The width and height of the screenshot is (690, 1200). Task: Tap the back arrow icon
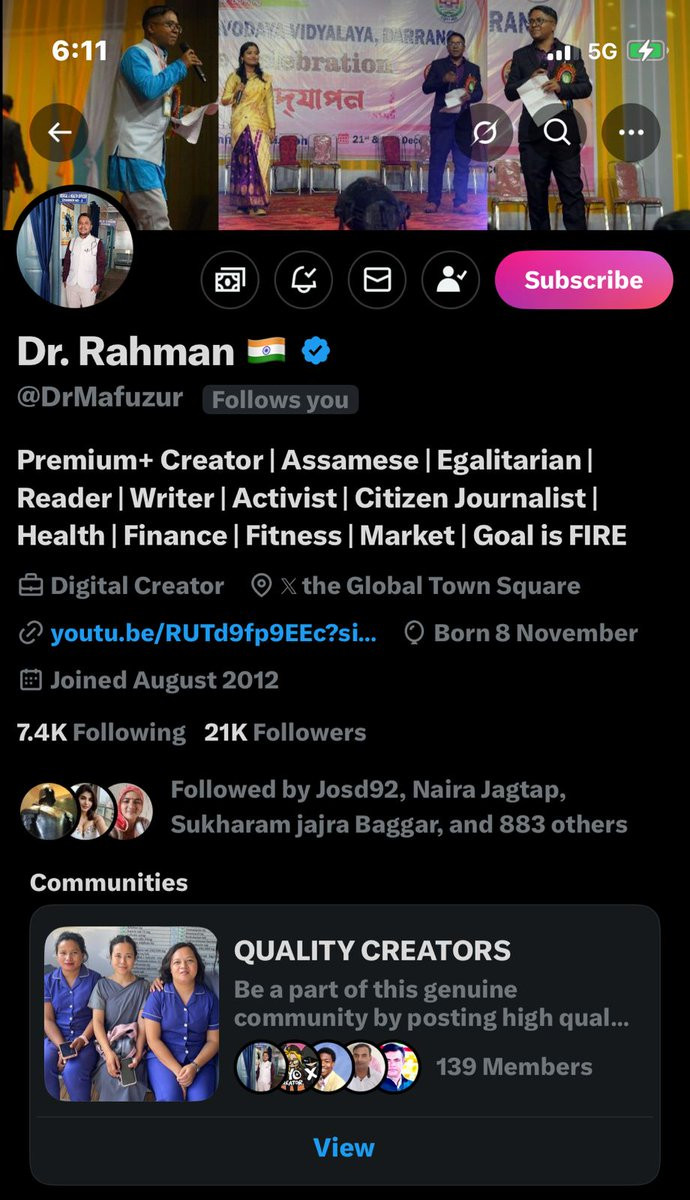59,132
